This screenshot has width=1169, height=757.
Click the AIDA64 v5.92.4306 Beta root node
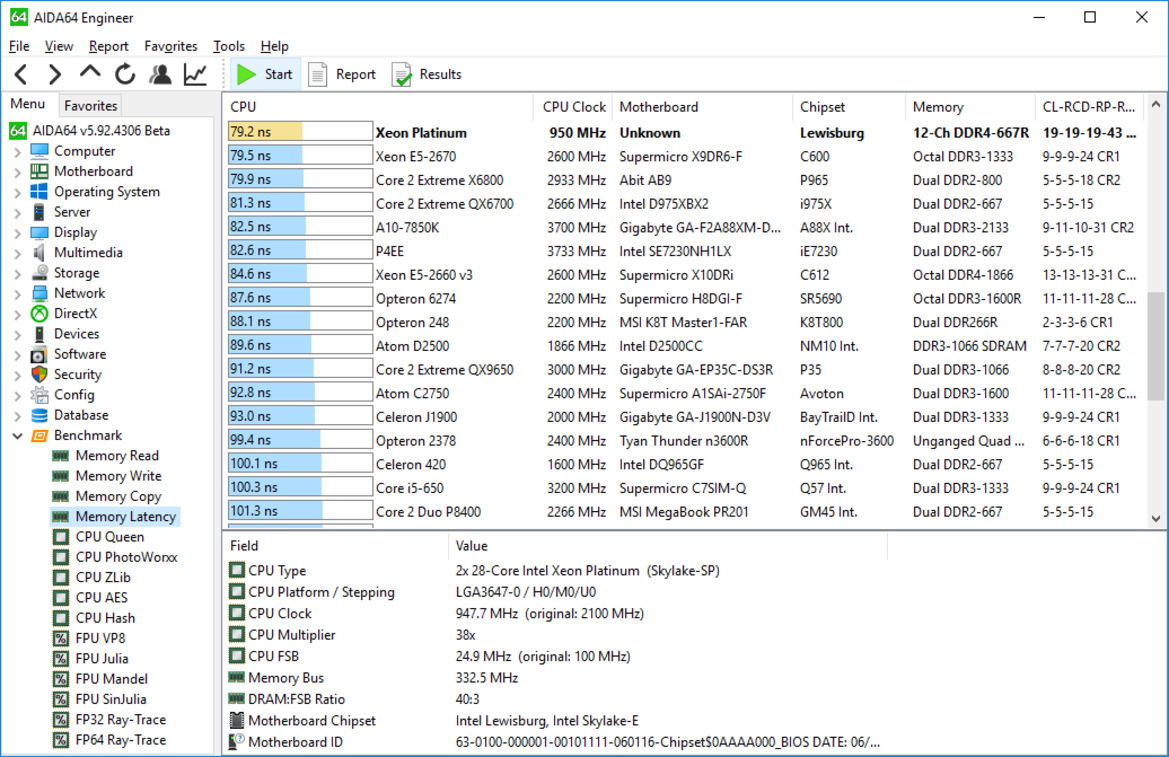90,131
